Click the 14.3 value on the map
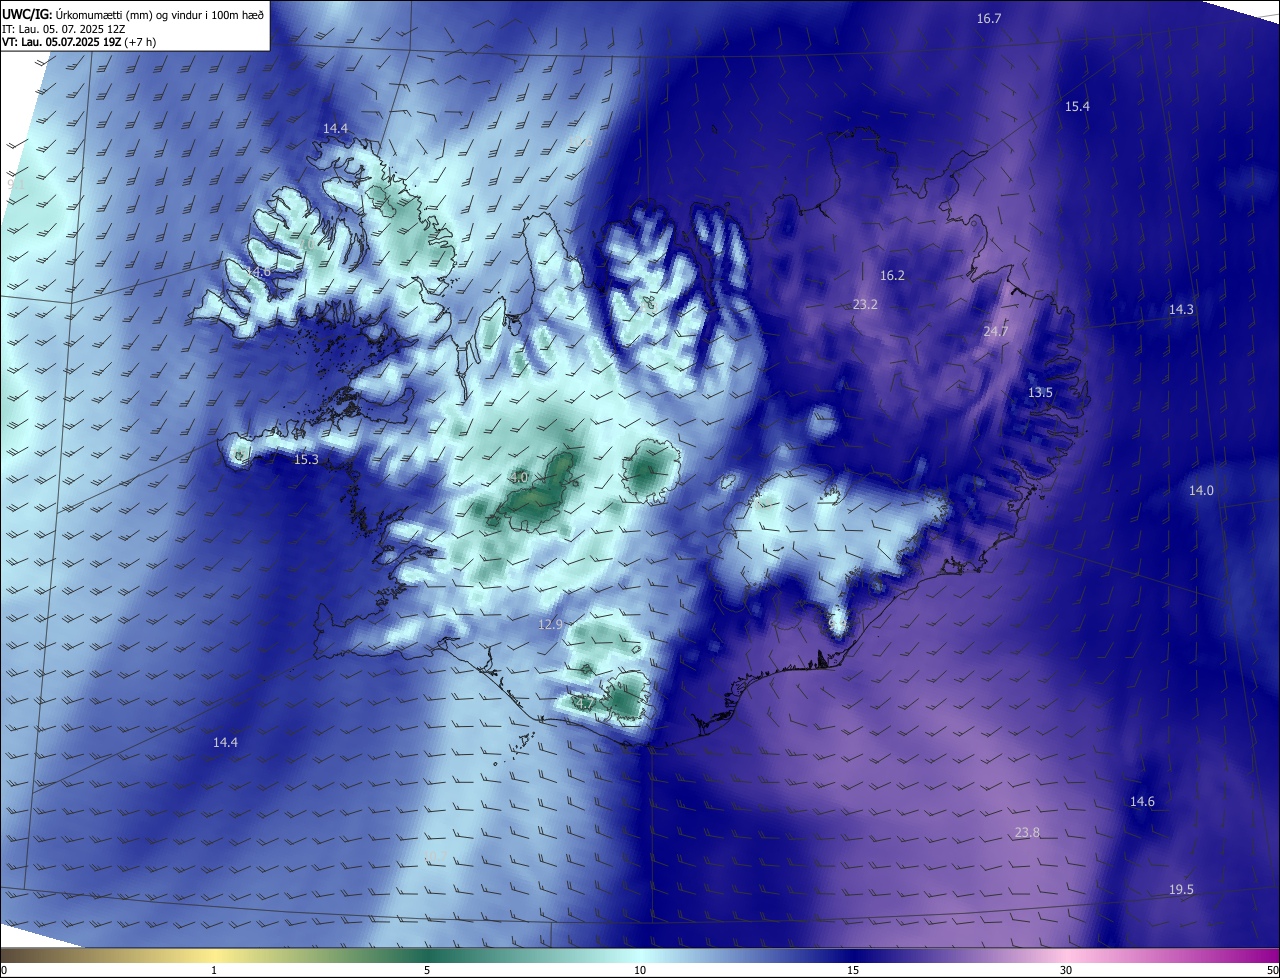This screenshot has width=1280, height=978. pyautogui.click(x=1181, y=310)
